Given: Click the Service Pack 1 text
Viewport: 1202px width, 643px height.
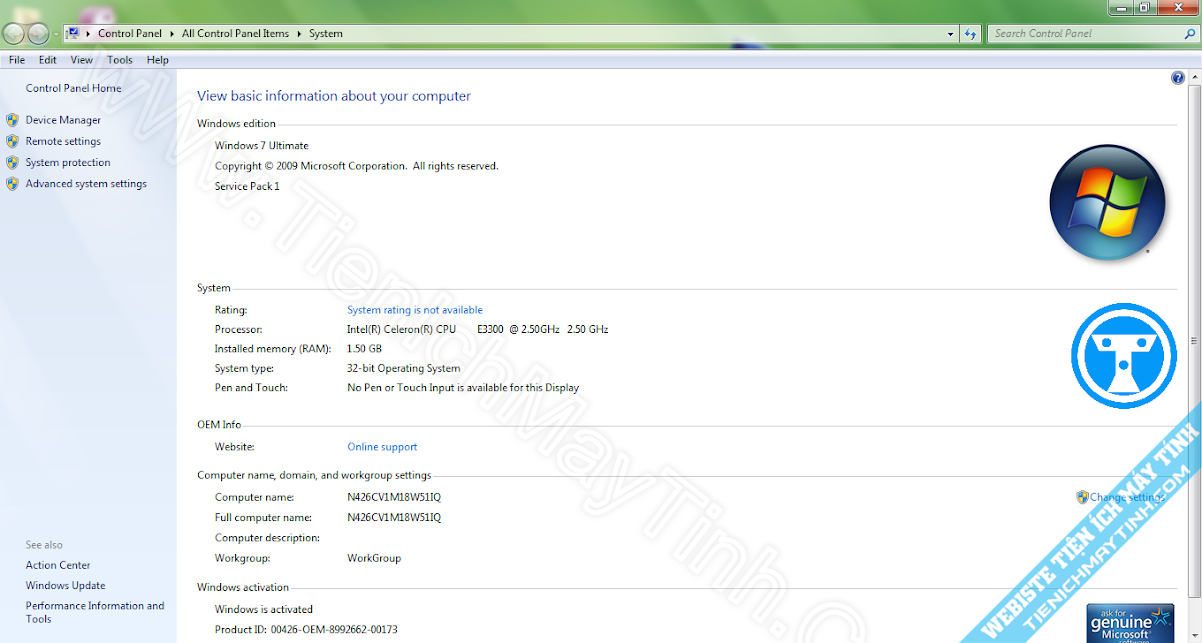Looking at the screenshot, I should [x=247, y=187].
